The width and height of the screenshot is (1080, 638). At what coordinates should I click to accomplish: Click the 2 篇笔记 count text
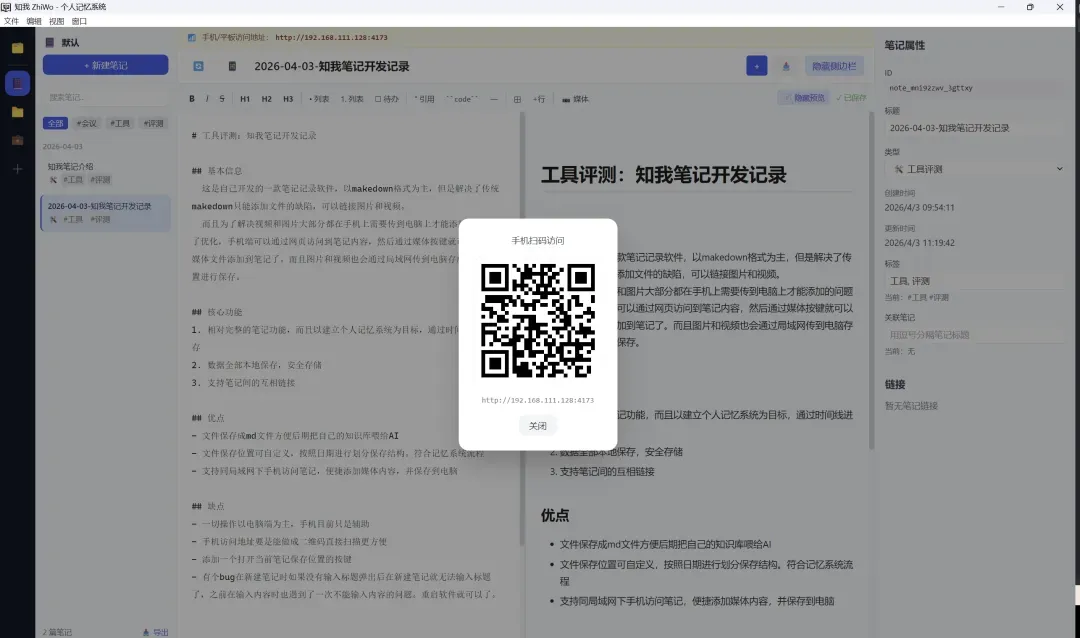(57, 632)
